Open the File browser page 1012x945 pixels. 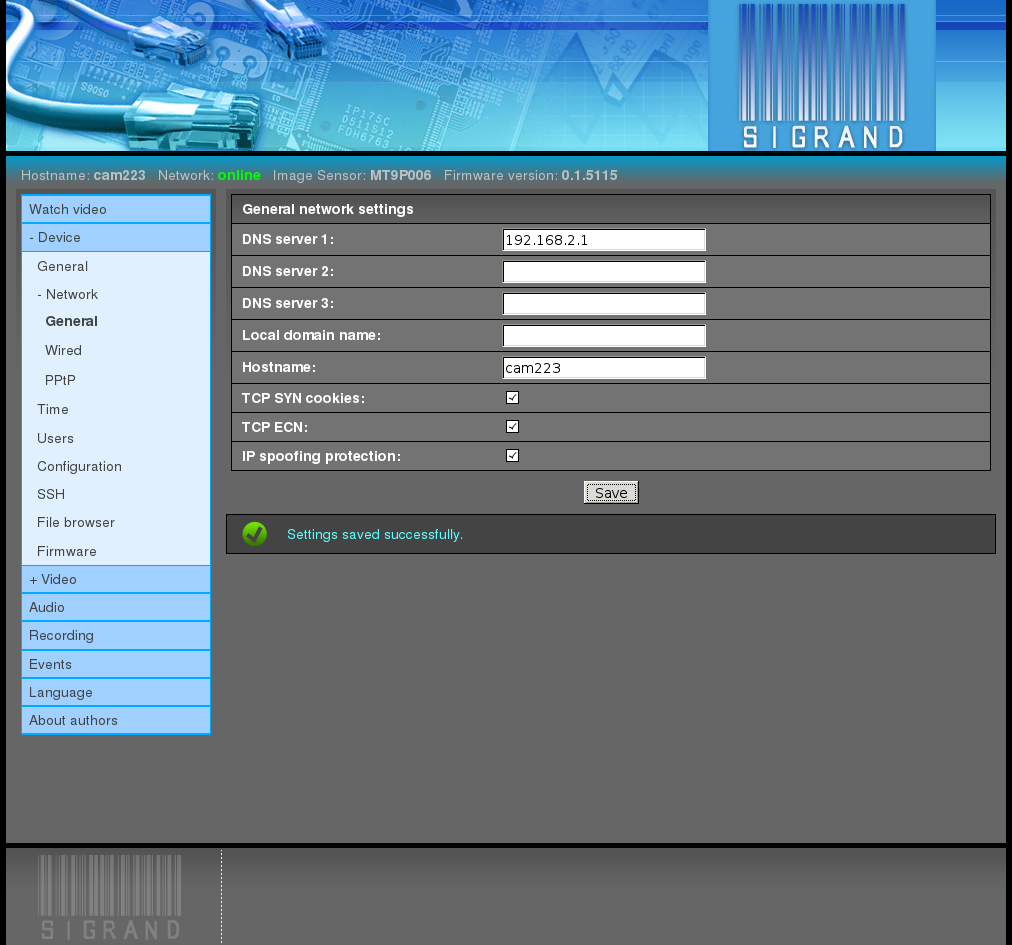point(76,522)
